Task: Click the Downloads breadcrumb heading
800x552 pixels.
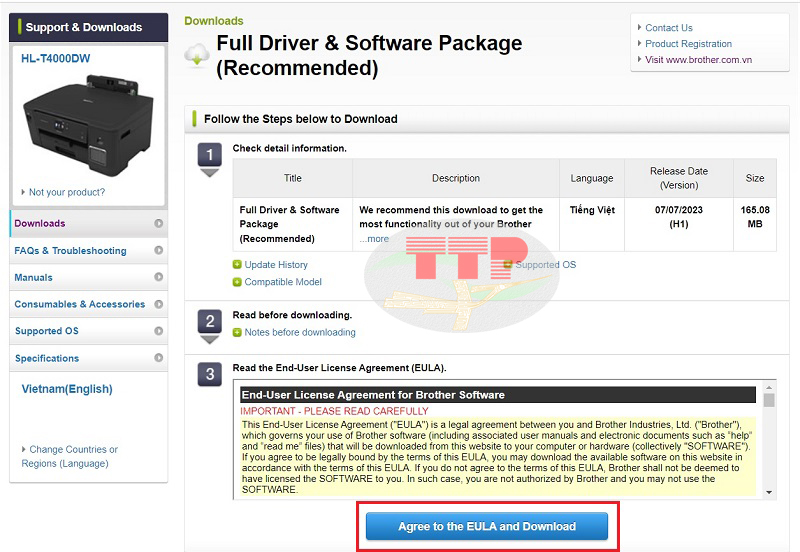Action: coord(214,21)
